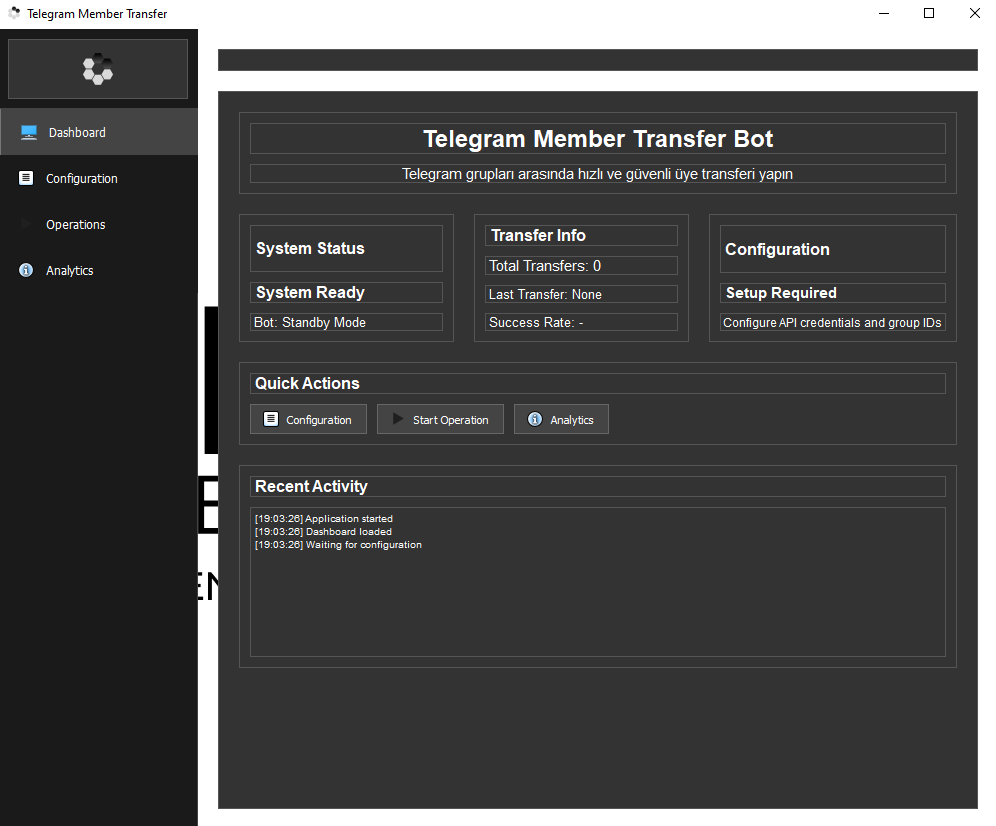The image size is (996, 826).
Task: Close the Telegram Member Transfer window
Action: pyautogui.click(x=974, y=13)
